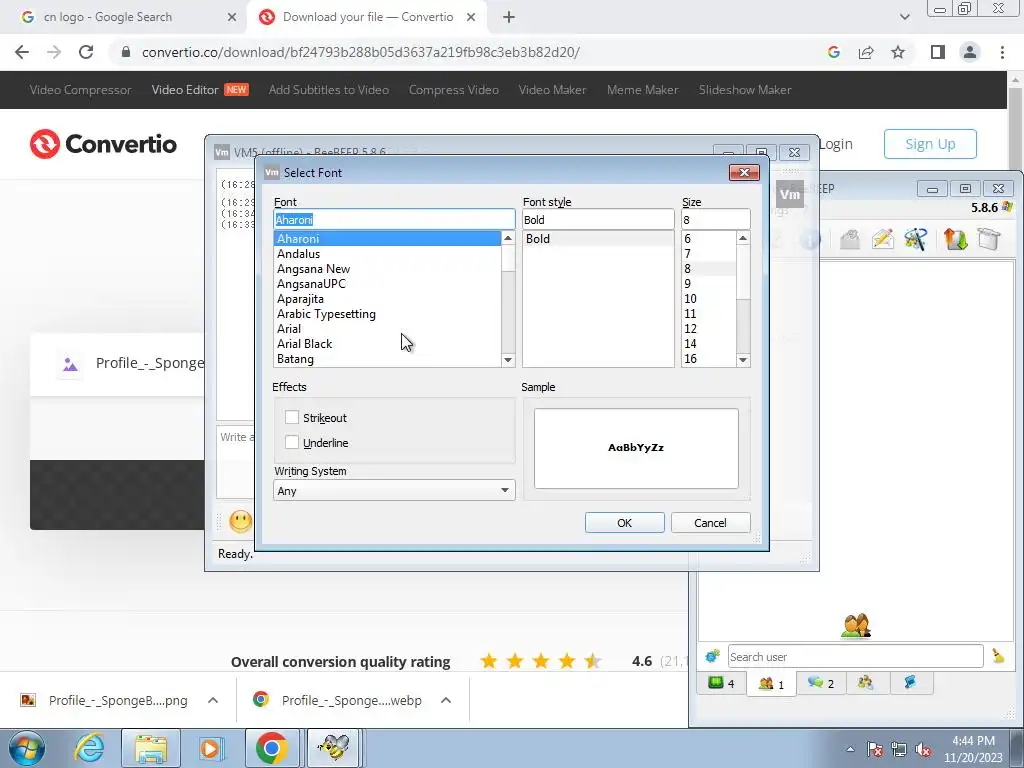
Task: Toggle the Chrome side panel icon
Action: pyautogui.click(x=938, y=52)
